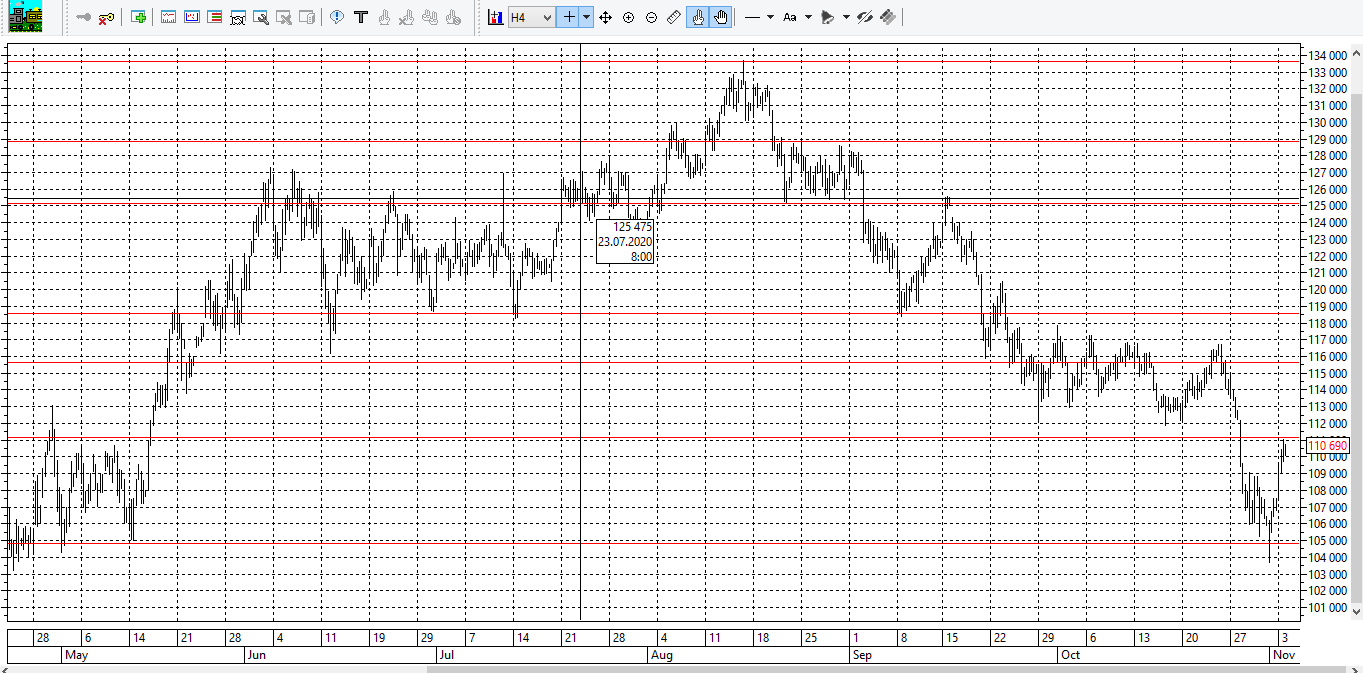This screenshot has width=1363, height=673.
Task: Toggle the pointing finger selection mode
Action: pyautogui.click(x=697, y=17)
